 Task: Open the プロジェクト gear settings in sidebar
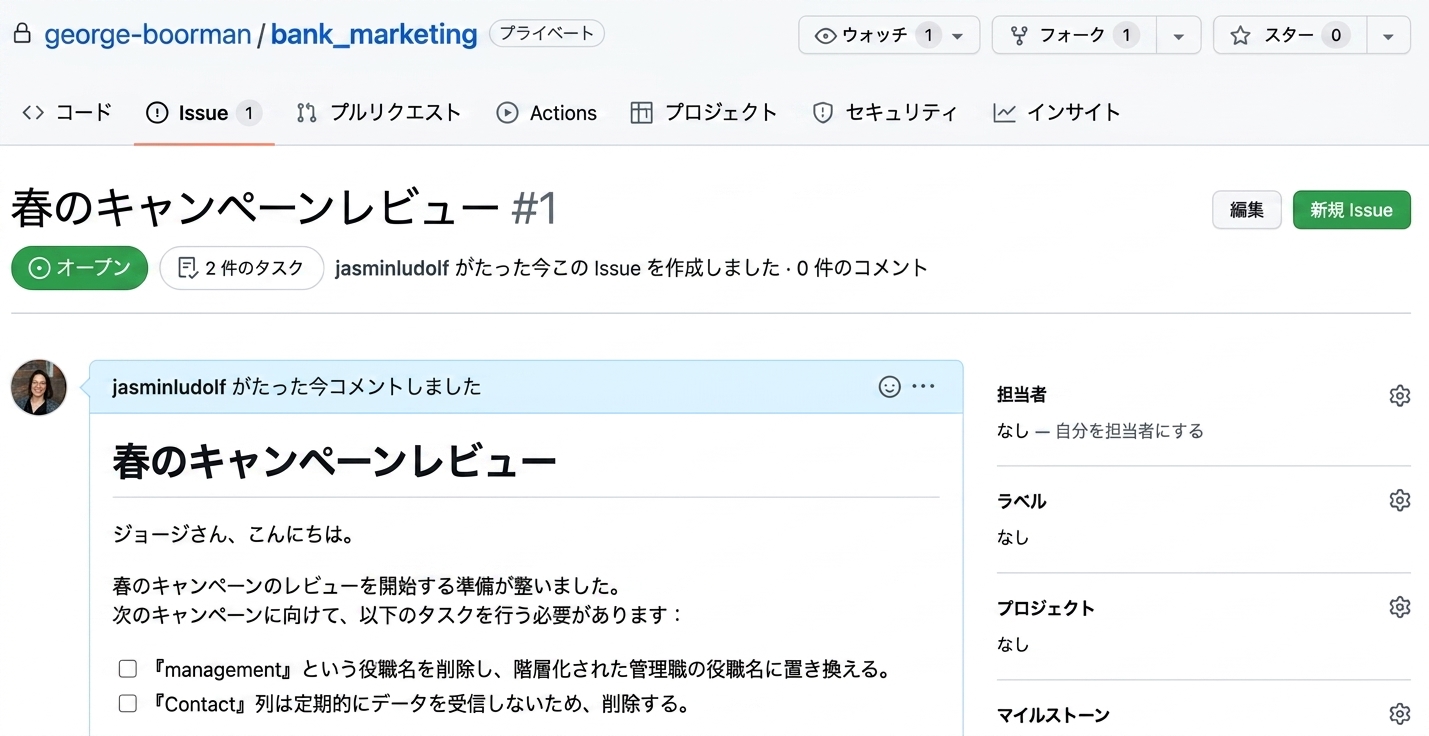(1400, 607)
